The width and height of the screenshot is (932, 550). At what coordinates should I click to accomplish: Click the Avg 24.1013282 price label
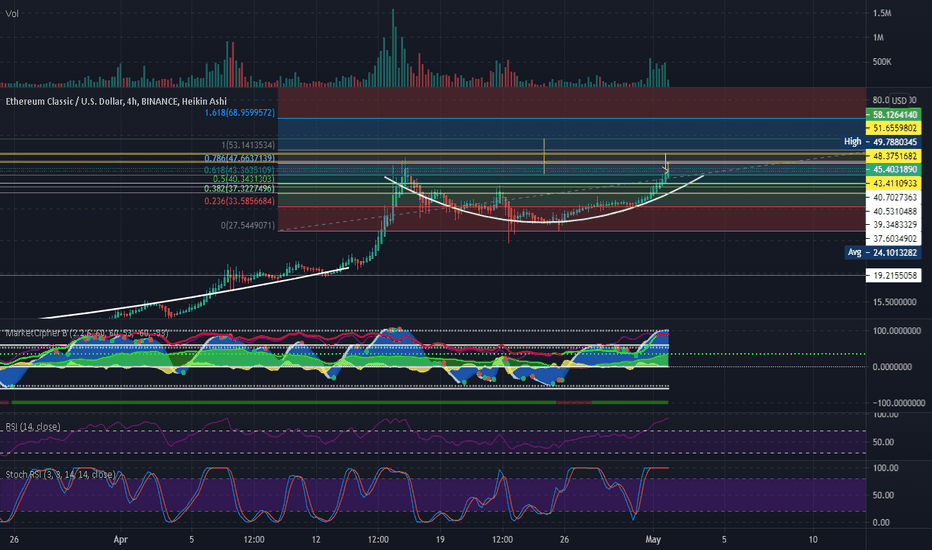pos(882,252)
